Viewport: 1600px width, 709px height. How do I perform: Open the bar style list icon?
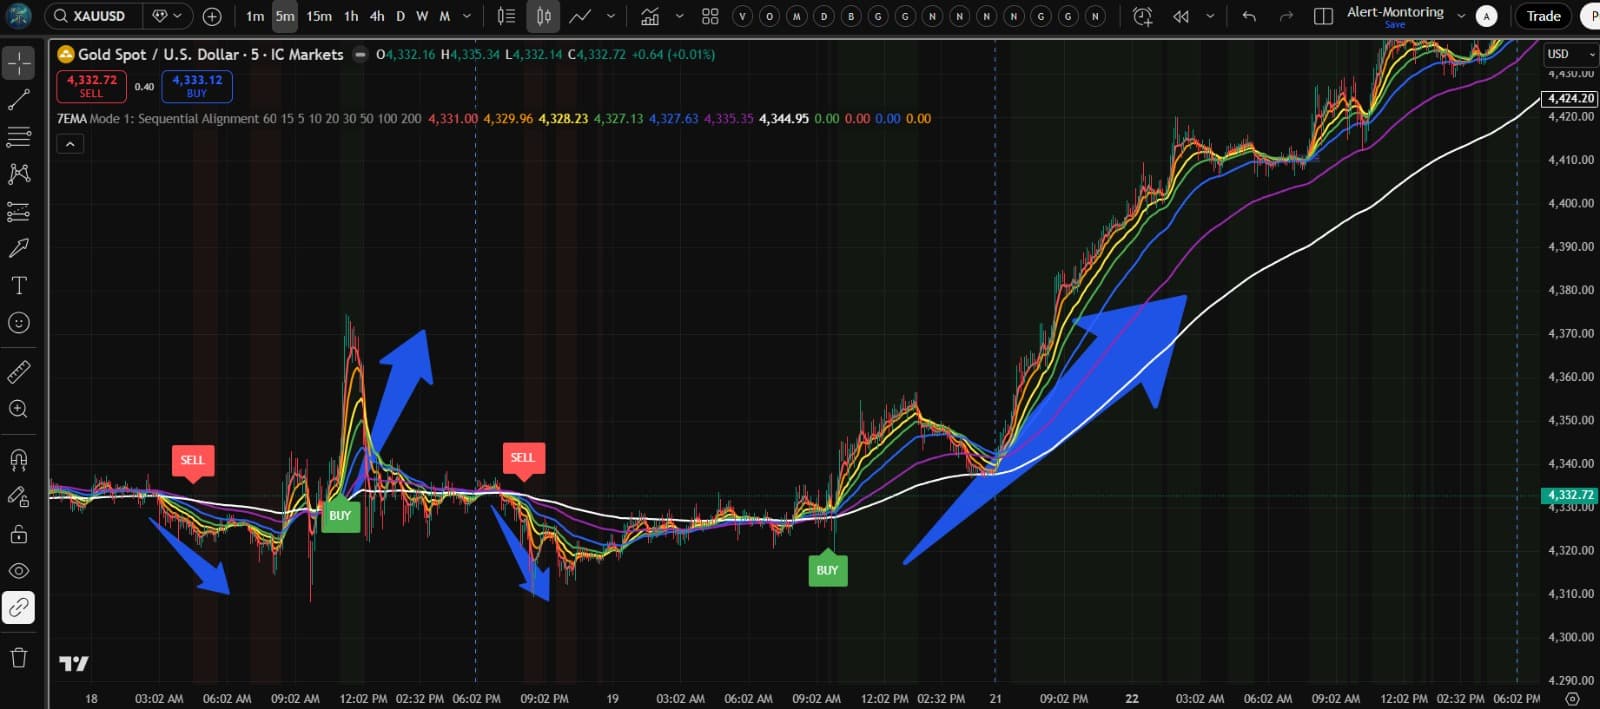pyautogui.click(x=507, y=16)
